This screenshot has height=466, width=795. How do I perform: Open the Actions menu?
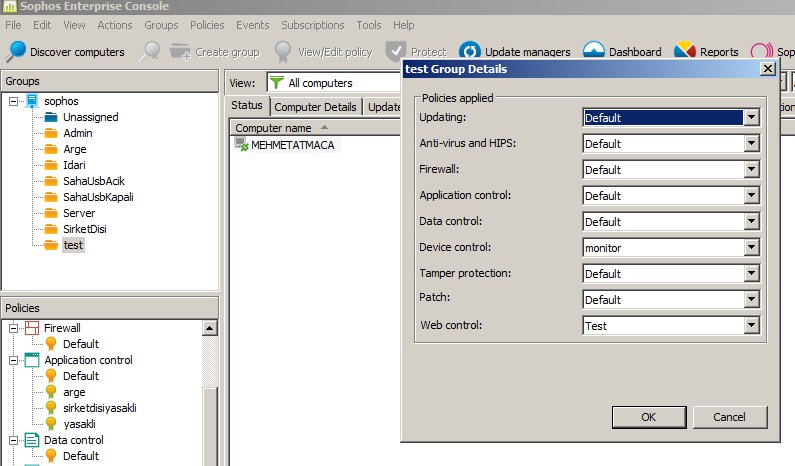tap(115, 25)
